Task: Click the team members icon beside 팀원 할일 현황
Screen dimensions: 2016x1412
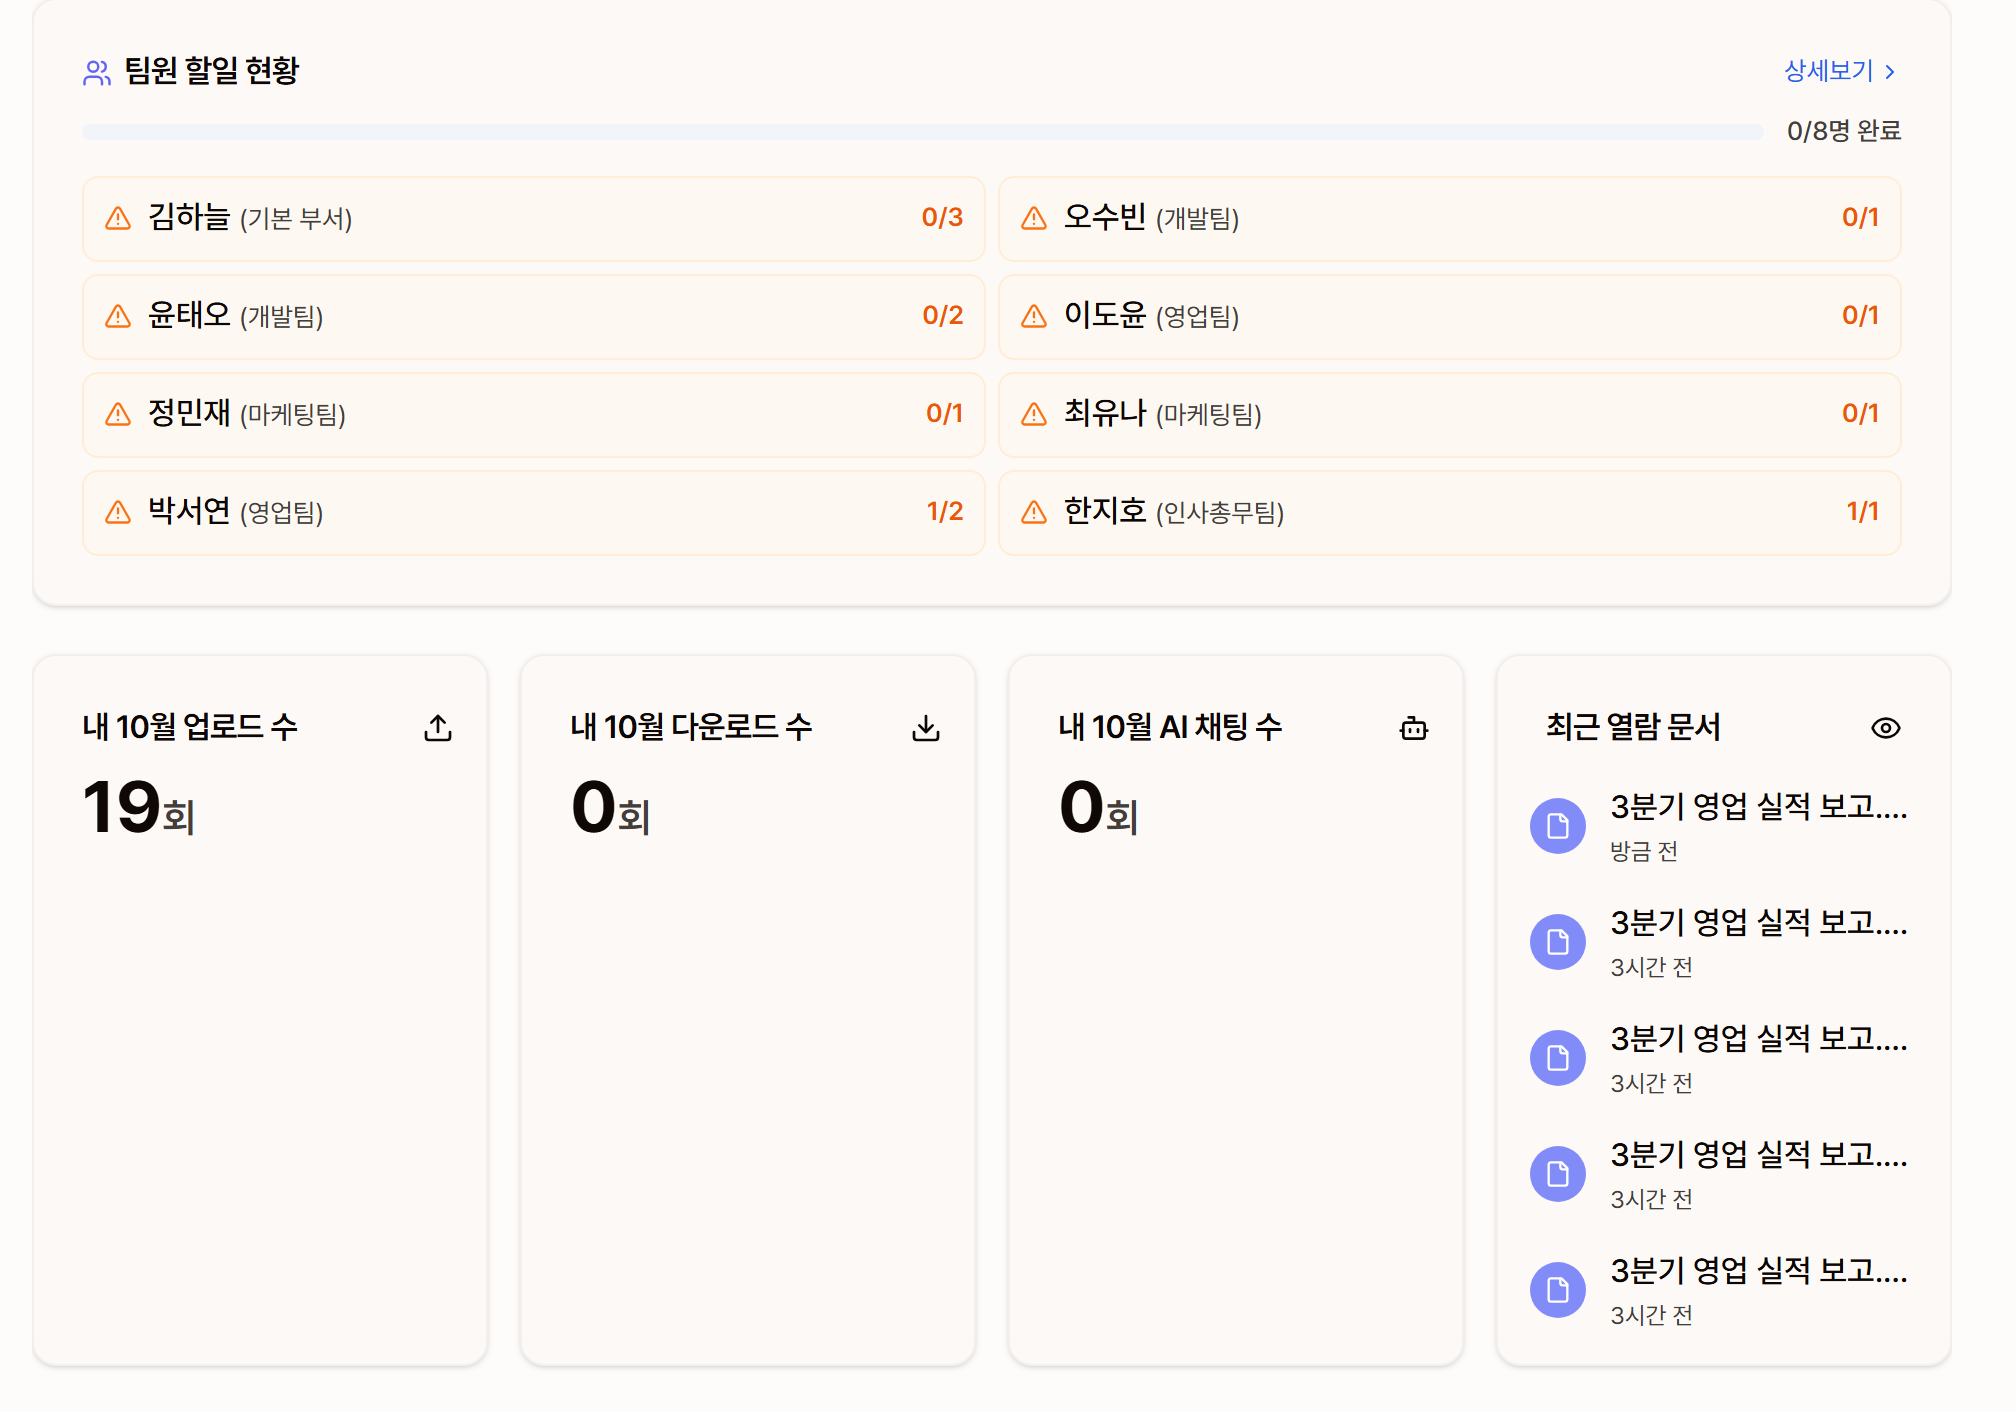Action: 97,72
